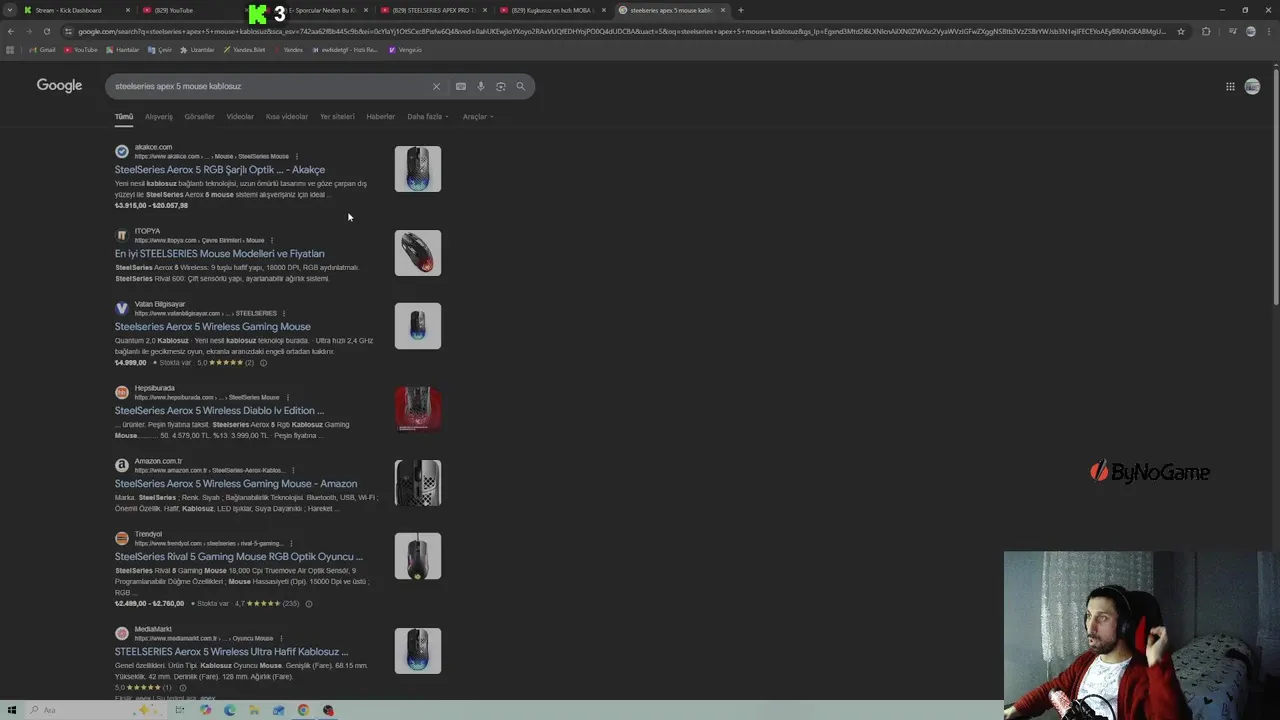
Task: Go back with the browser back arrow
Action: (11, 31)
